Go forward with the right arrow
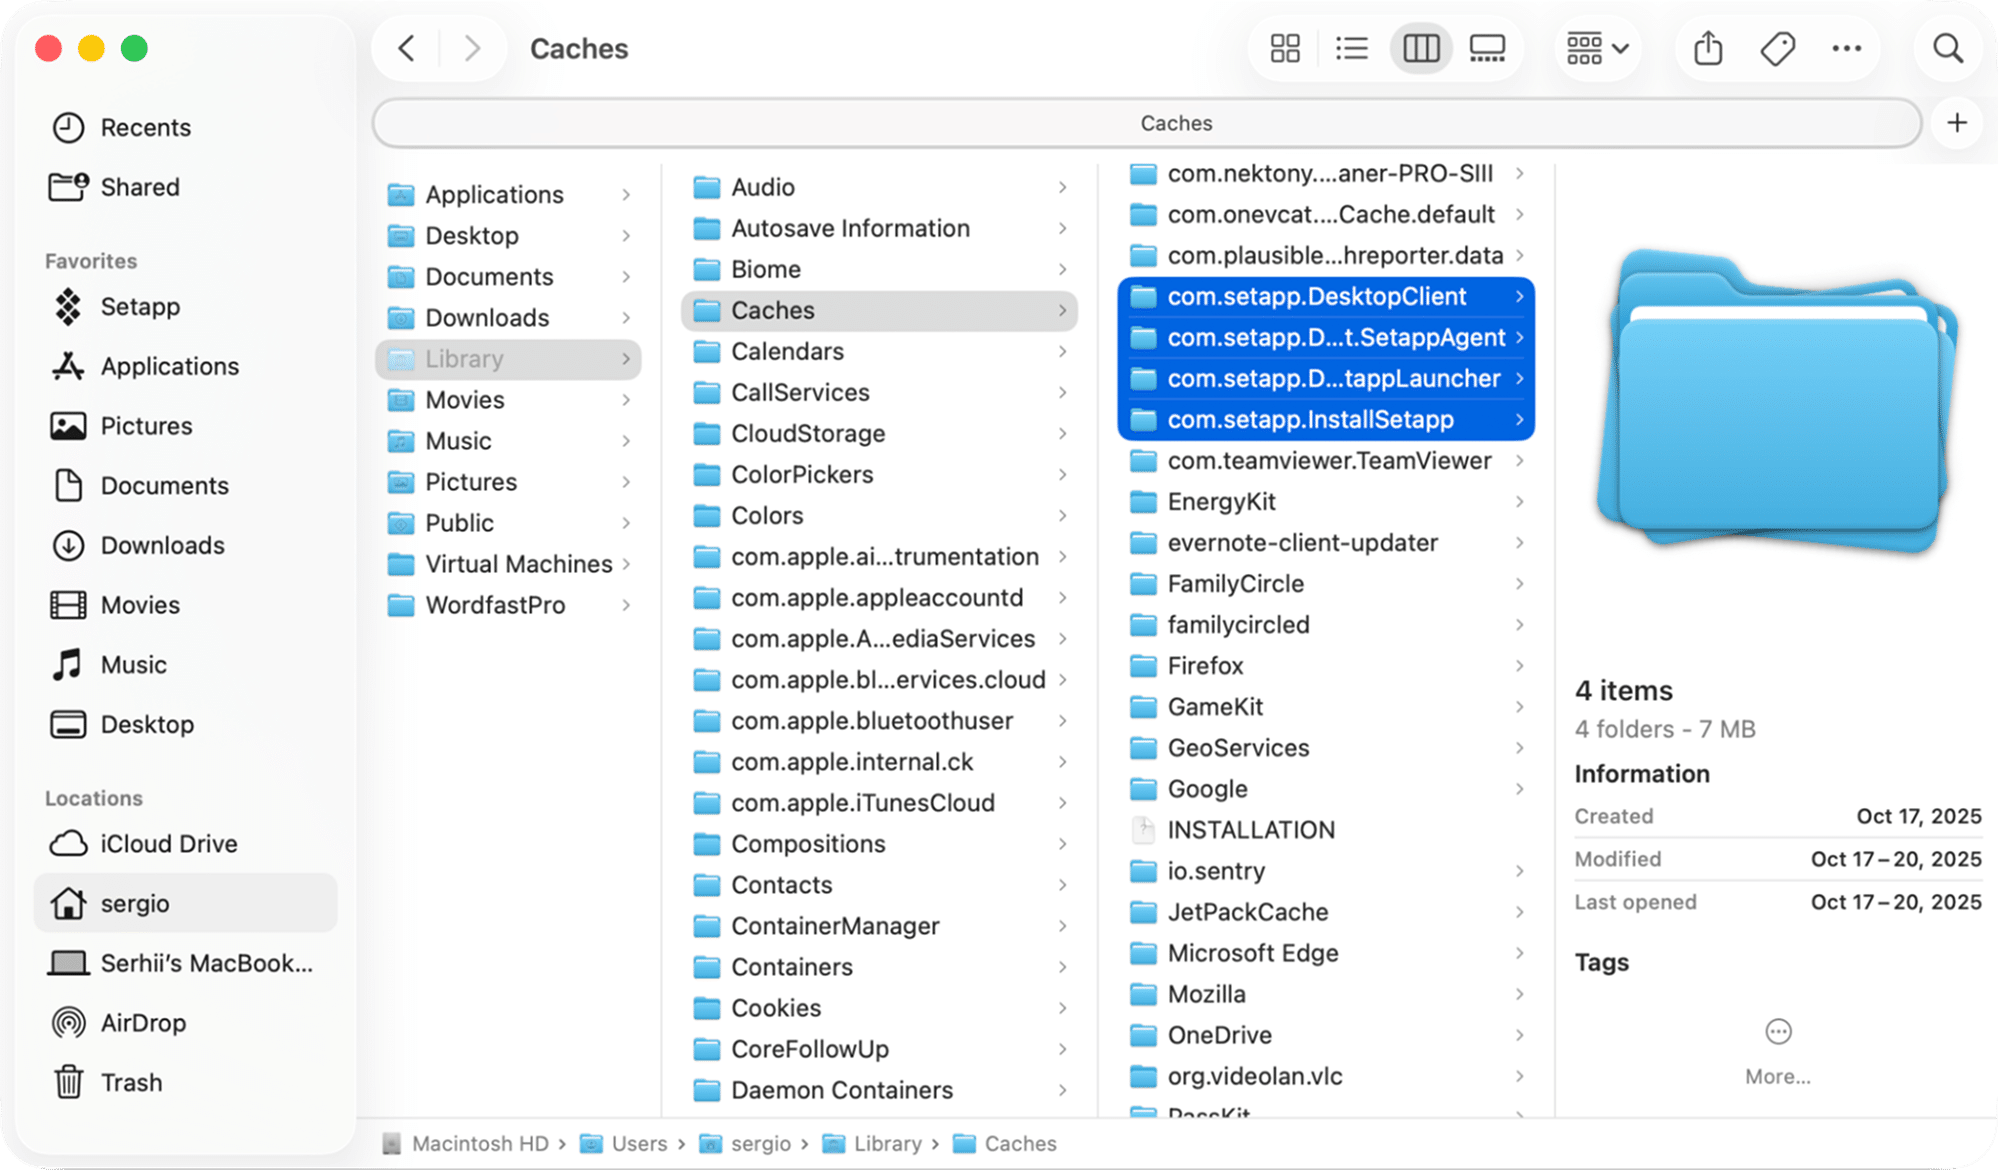 (472, 48)
